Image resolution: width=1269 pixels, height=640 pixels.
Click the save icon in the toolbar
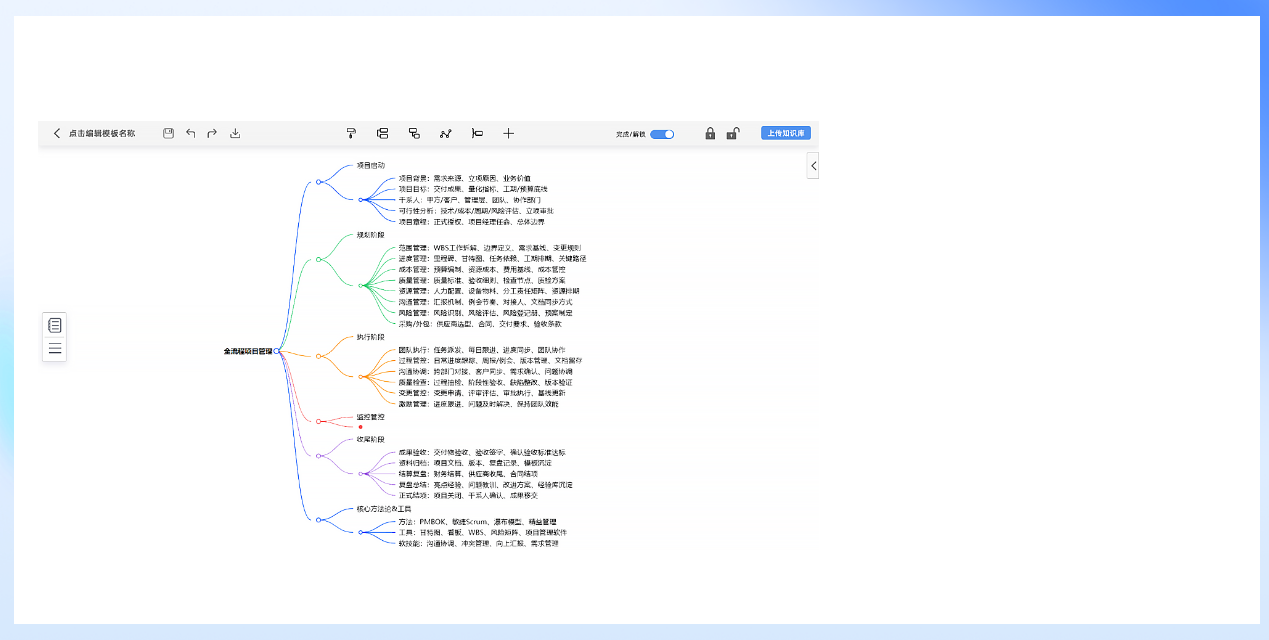(x=168, y=133)
